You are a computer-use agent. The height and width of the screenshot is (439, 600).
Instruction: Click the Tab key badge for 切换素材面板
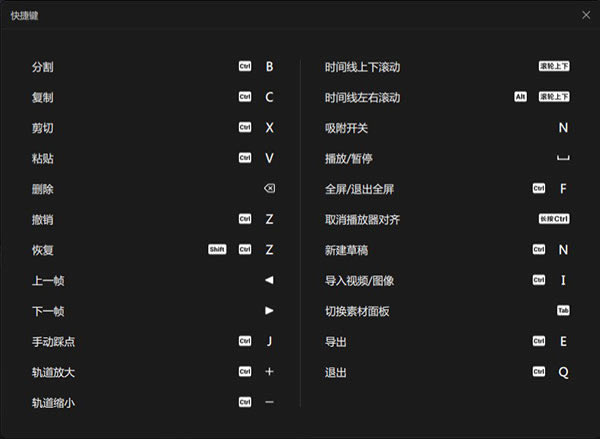point(563,311)
